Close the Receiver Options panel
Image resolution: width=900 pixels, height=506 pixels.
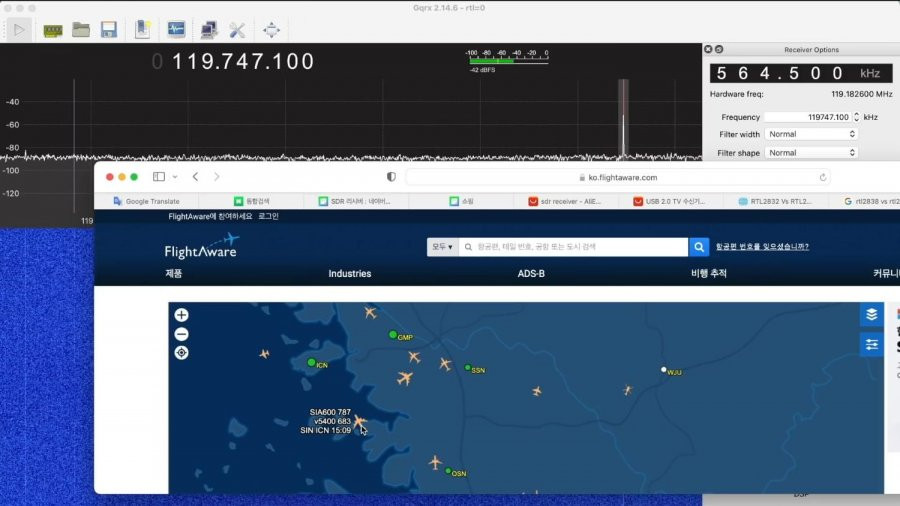click(708, 49)
